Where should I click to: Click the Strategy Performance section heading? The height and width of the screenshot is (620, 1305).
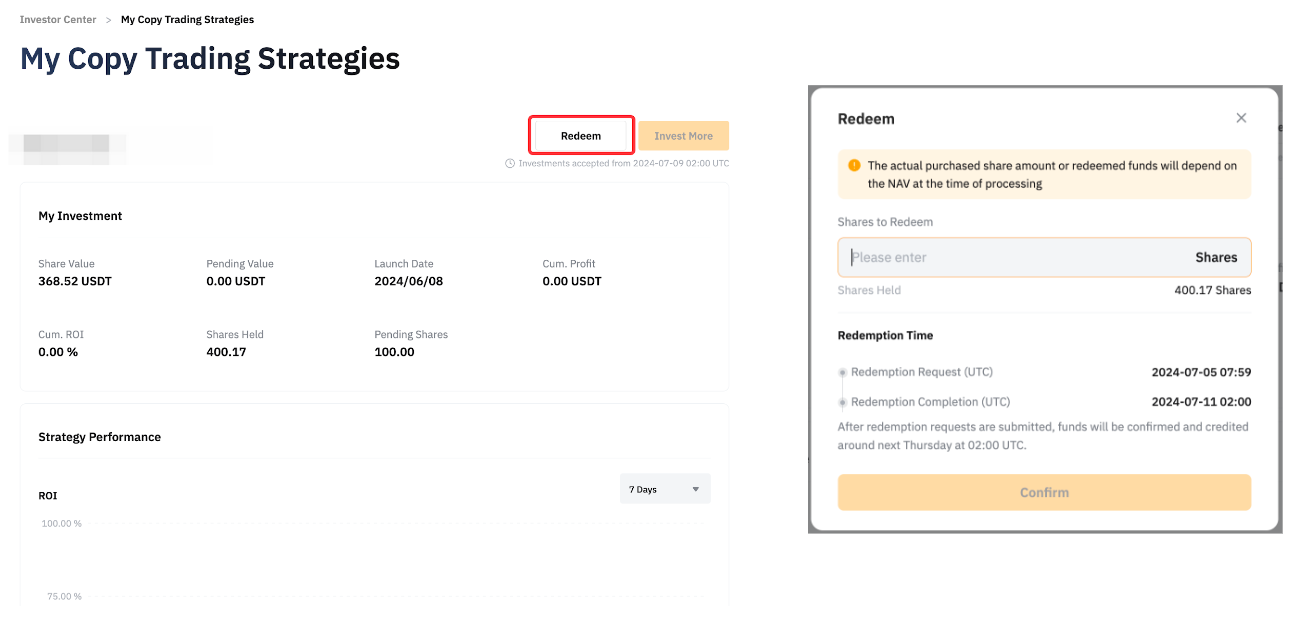tap(99, 437)
